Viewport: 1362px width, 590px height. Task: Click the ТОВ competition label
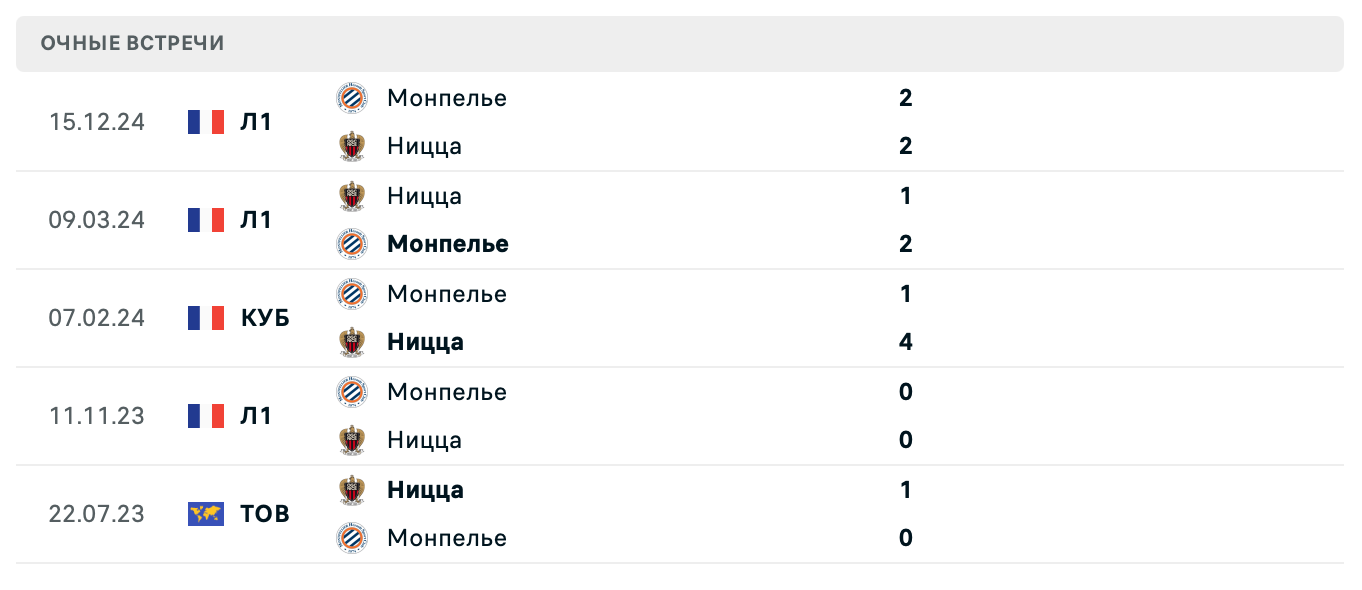(x=265, y=514)
